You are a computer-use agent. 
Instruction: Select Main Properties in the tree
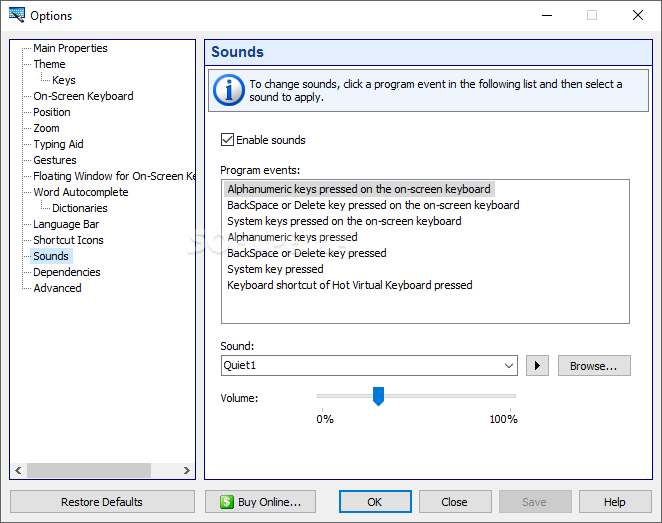[x=70, y=48]
